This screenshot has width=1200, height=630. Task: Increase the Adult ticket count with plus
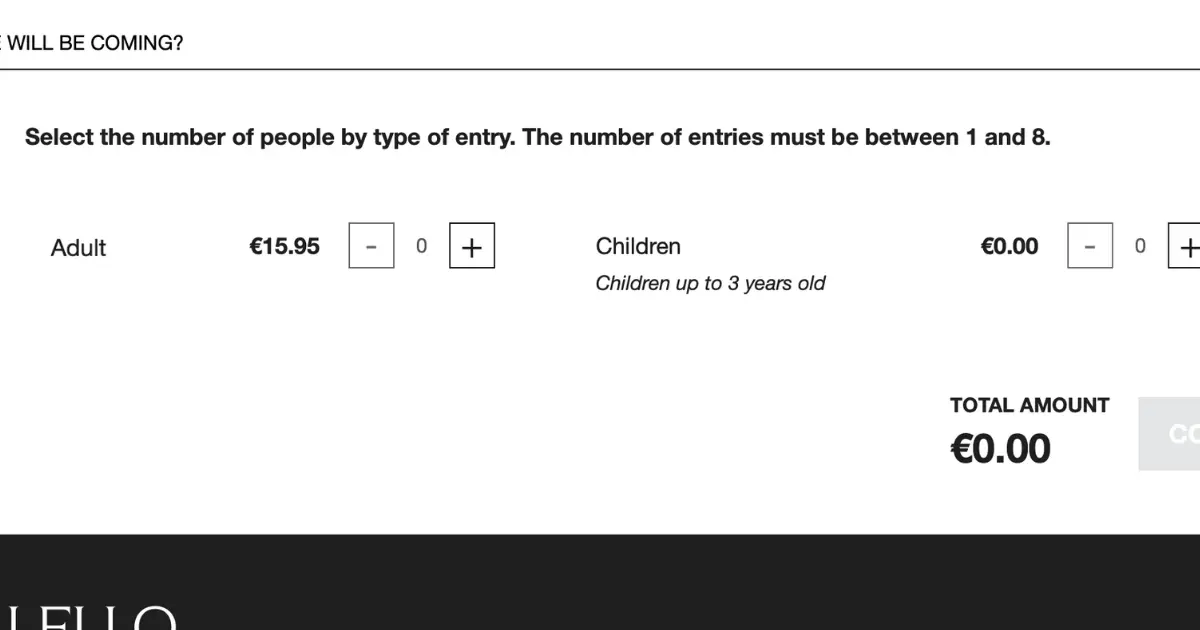[x=472, y=246]
